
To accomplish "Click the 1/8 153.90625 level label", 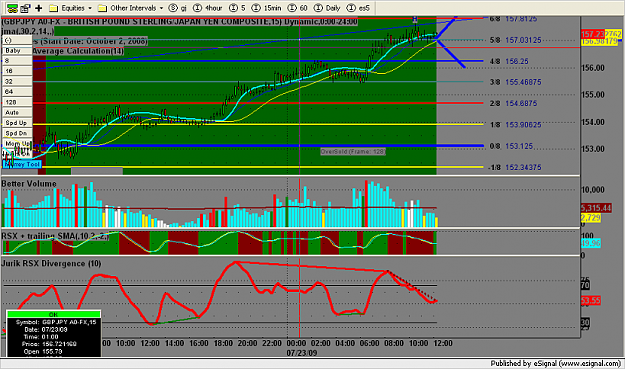I will (x=515, y=125).
